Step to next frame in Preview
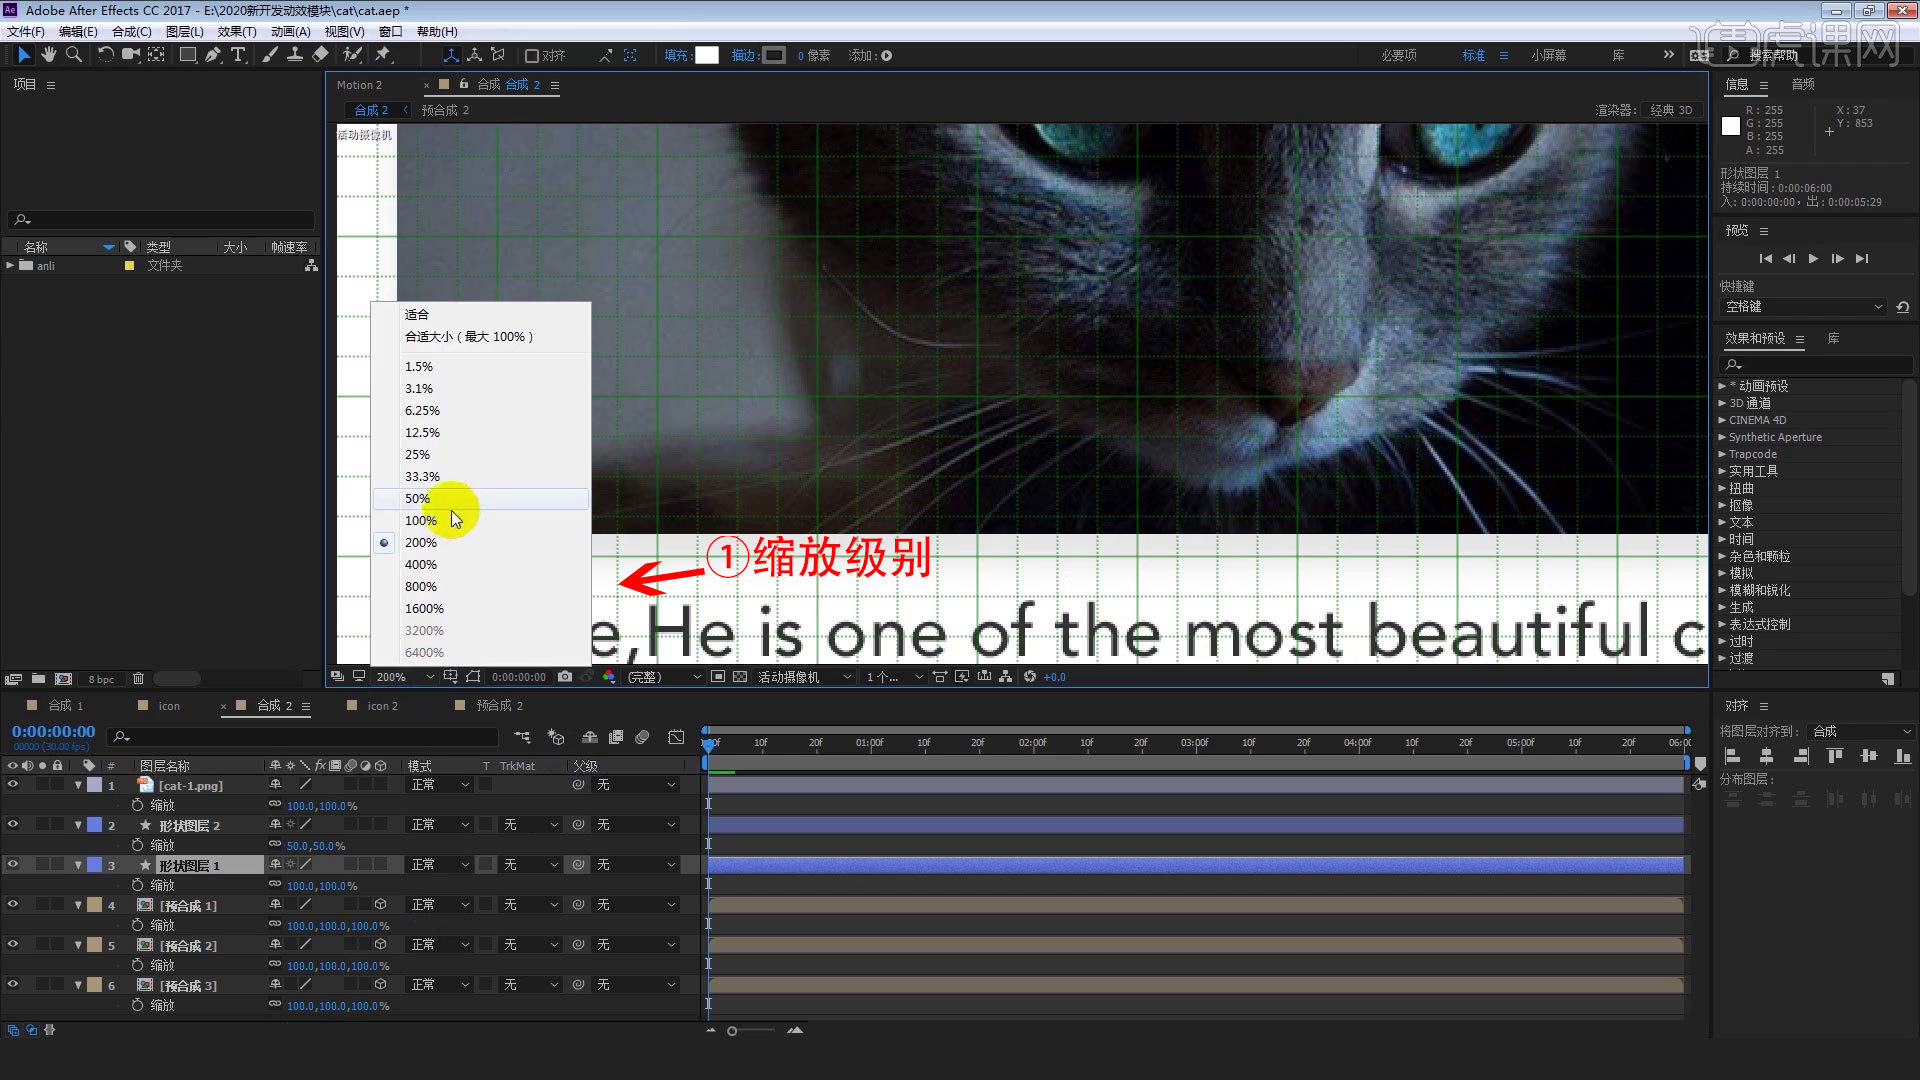The width and height of the screenshot is (1920, 1080). (x=1837, y=259)
